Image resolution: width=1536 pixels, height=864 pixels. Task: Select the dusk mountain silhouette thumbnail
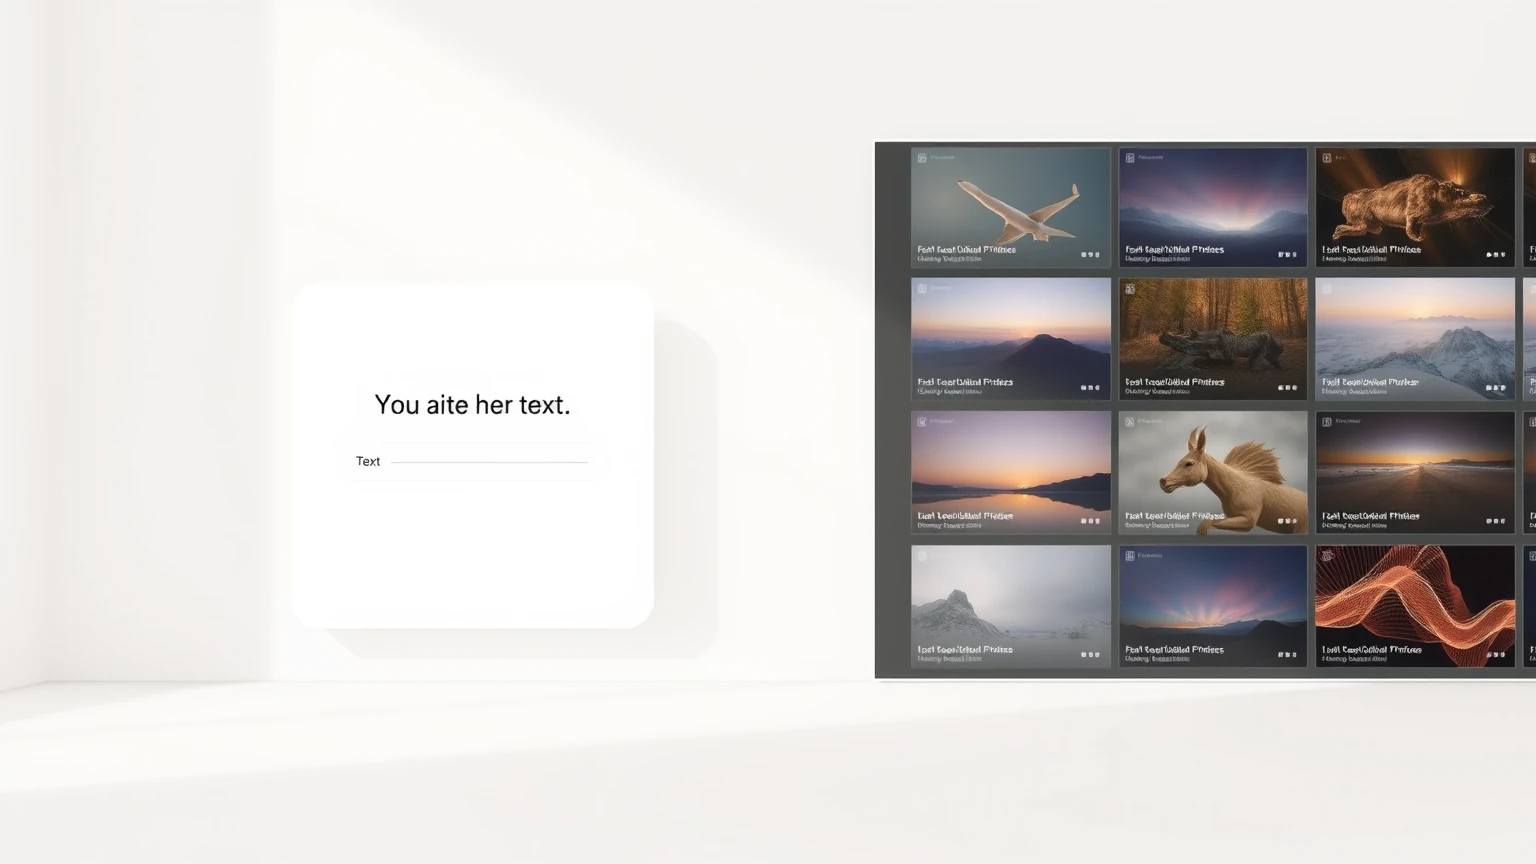click(x=1011, y=339)
